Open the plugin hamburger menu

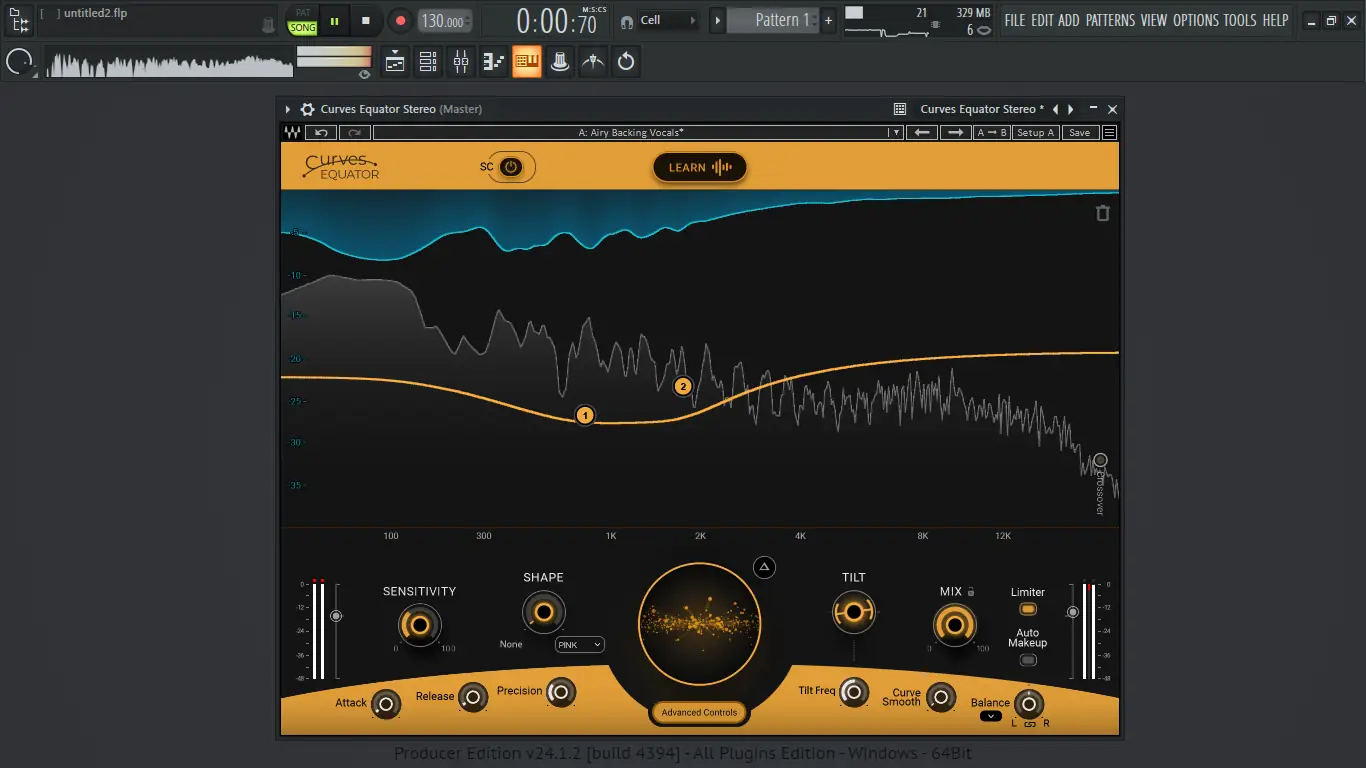point(1110,132)
